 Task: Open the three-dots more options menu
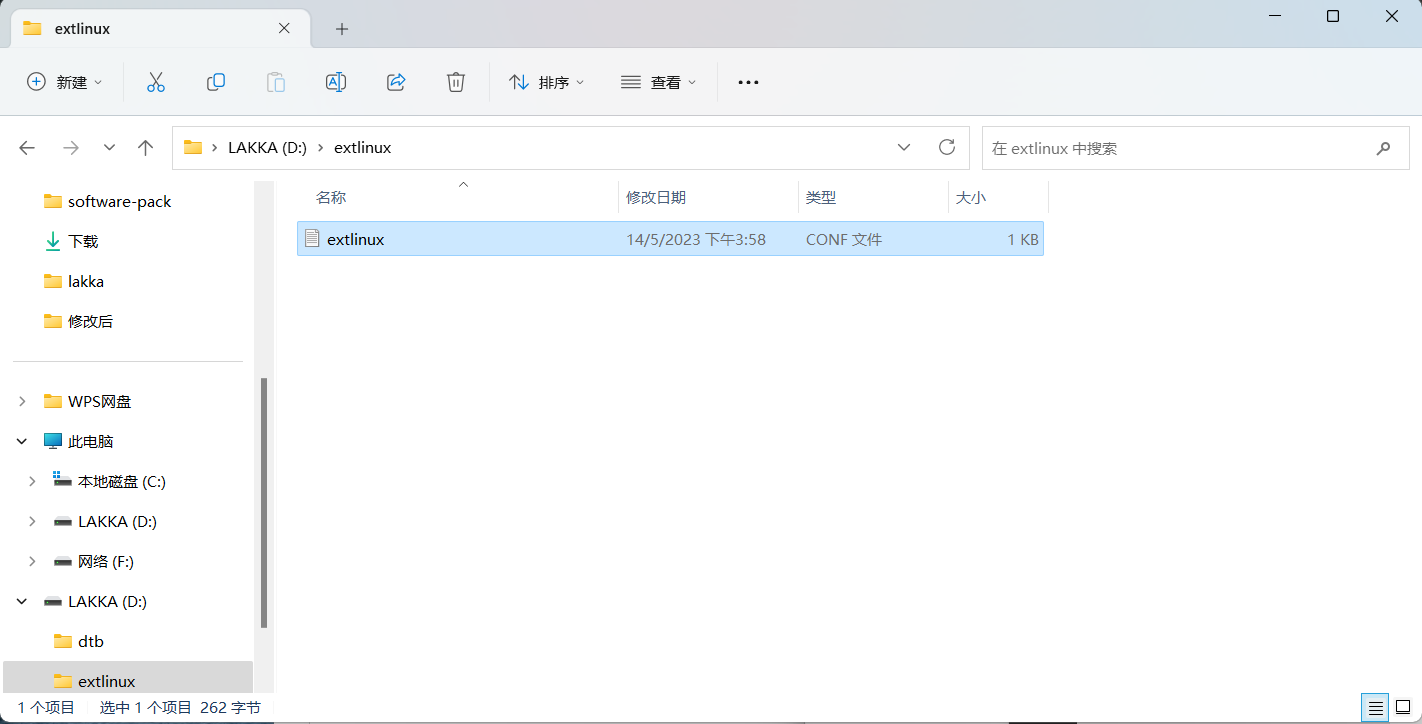click(748, 82)
